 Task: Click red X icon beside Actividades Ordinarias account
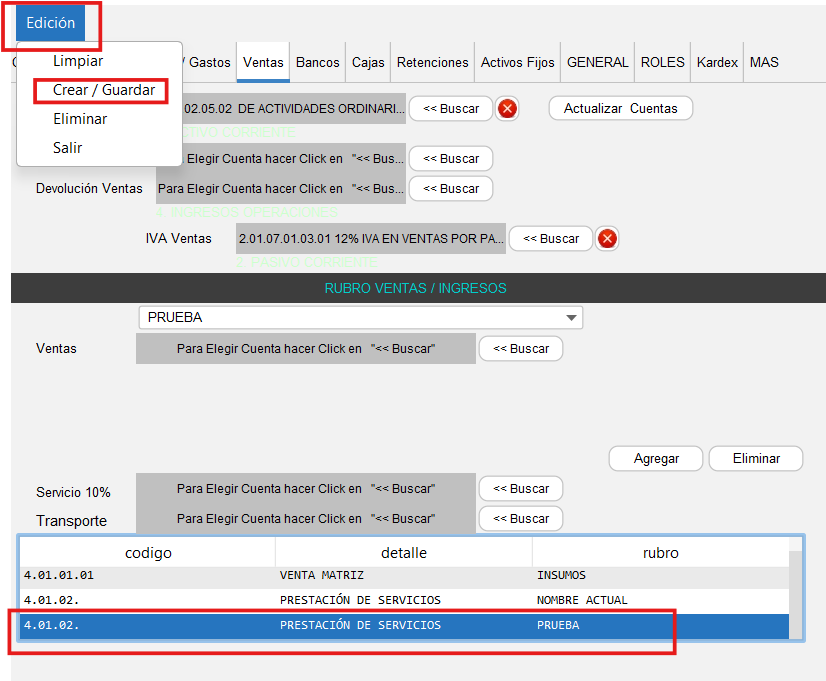[x=507, y=109]
